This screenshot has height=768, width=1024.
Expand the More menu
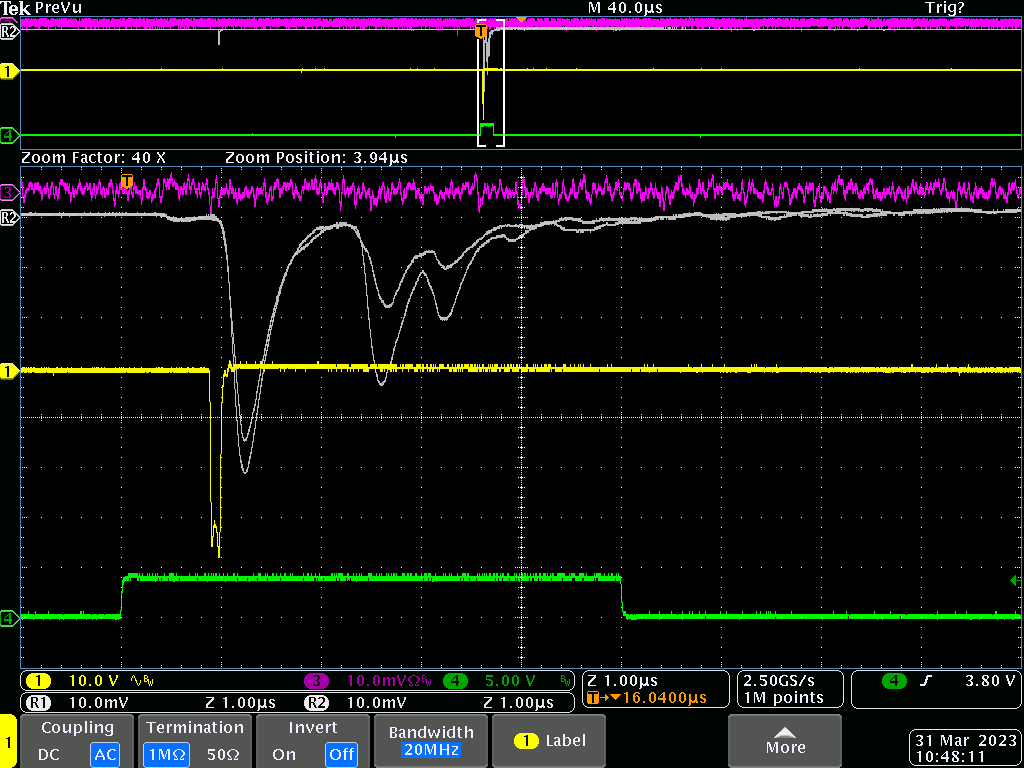tap(785, 740)
